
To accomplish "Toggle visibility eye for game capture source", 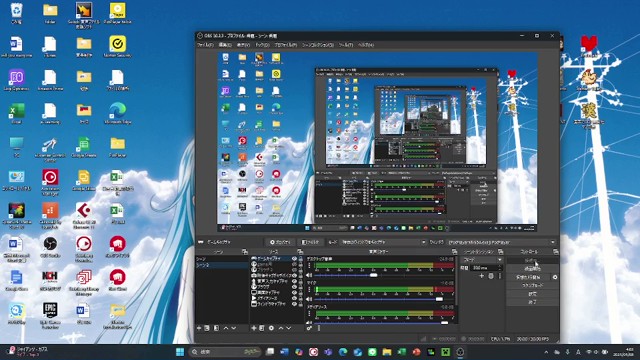I will point(294,259).
